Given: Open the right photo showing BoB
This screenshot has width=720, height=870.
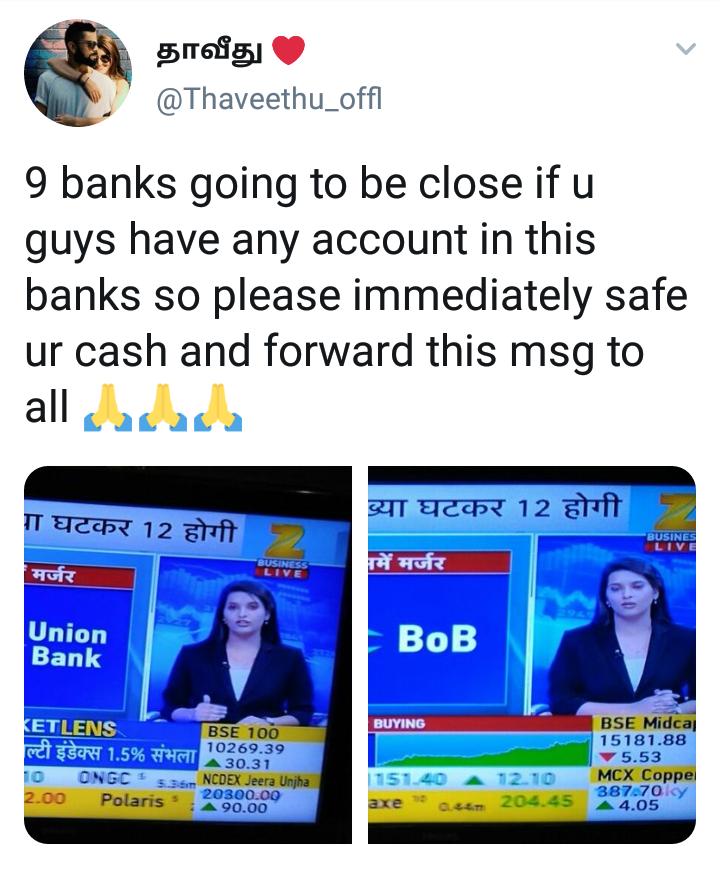Looking at the screenshot, I should click(x=532, y=655).
